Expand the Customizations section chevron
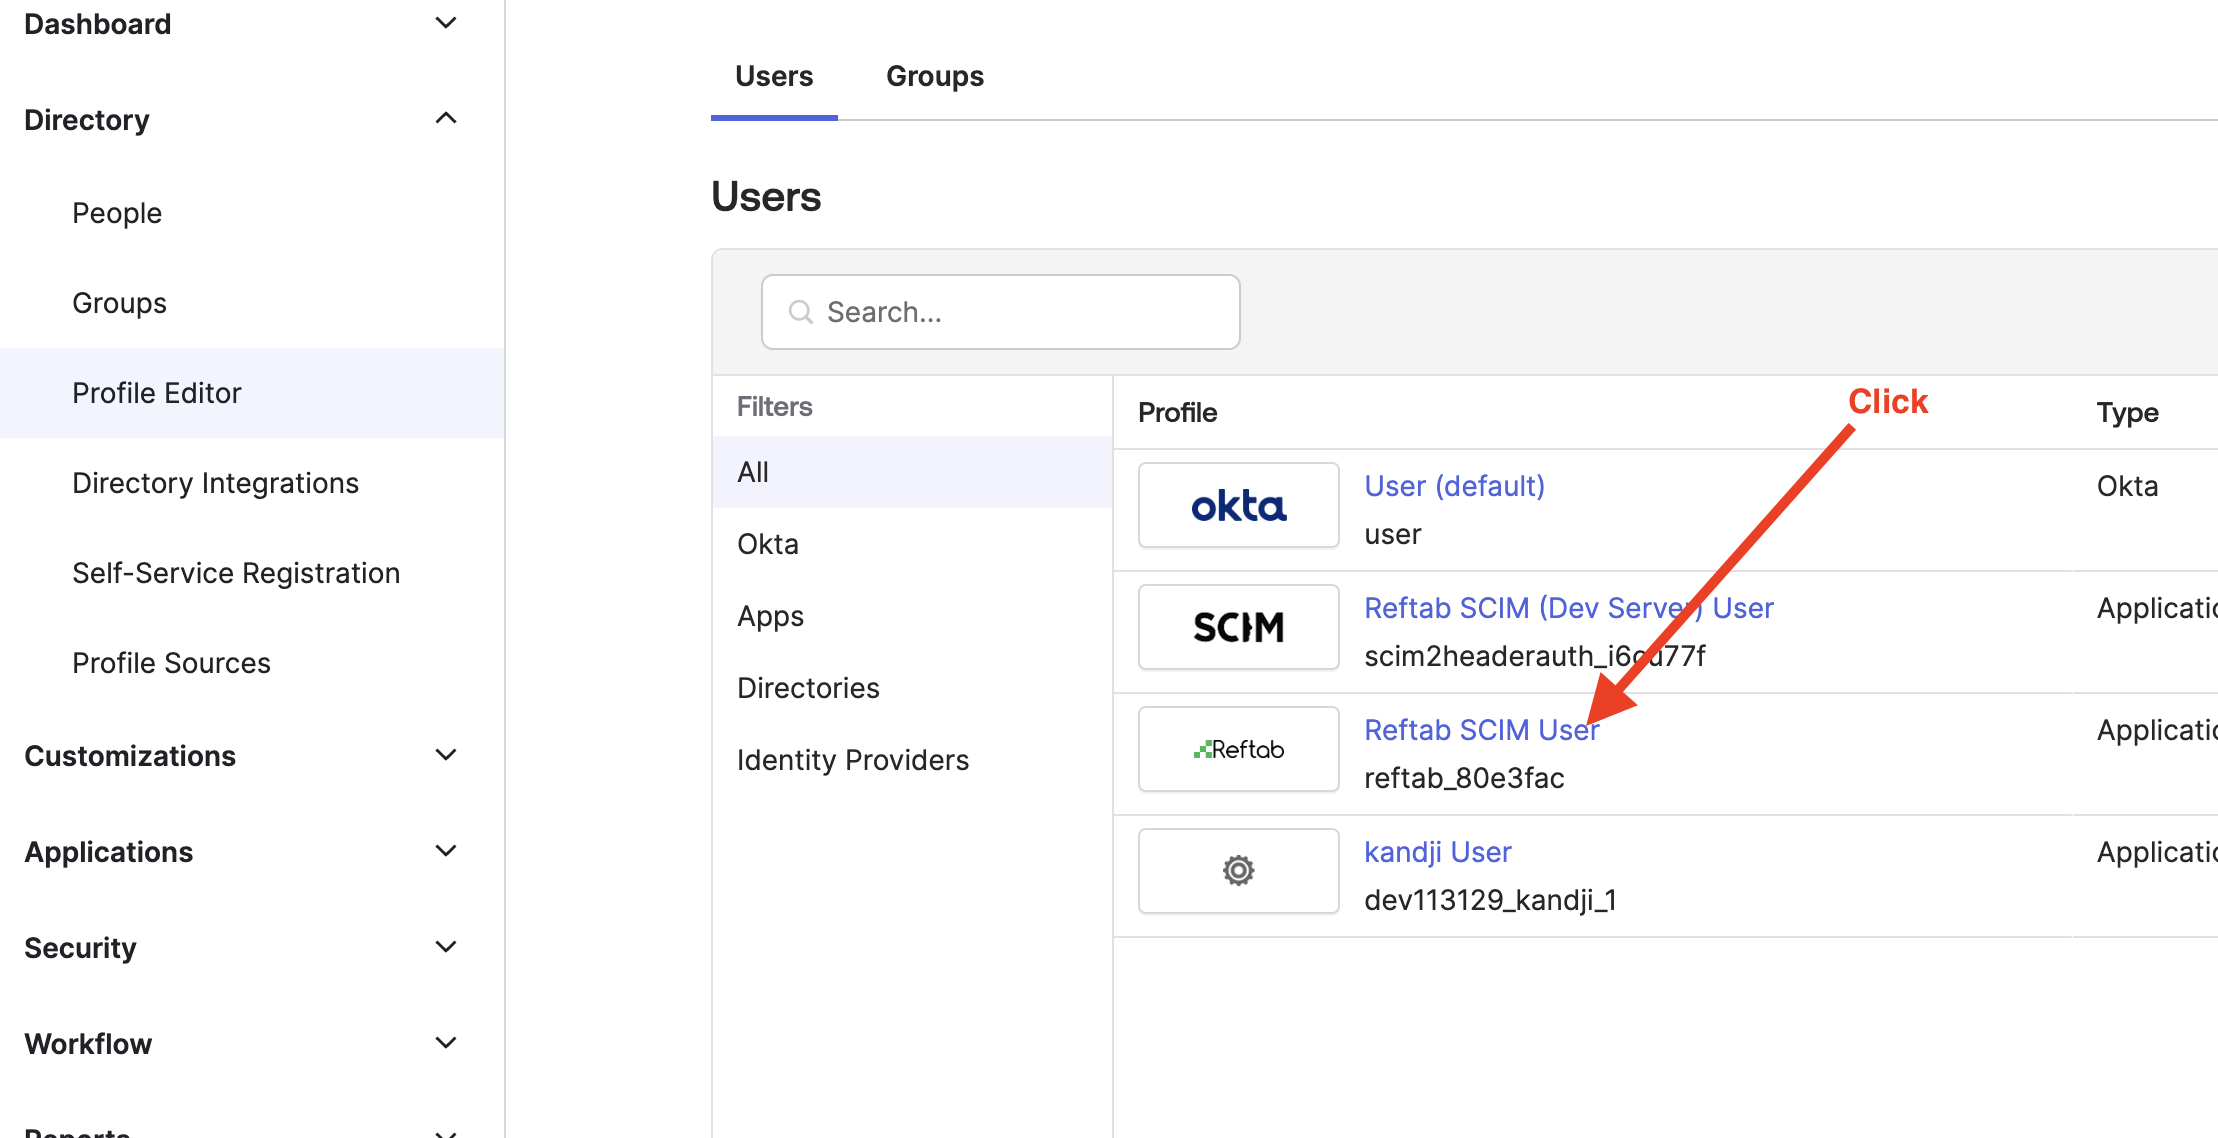The width and height of the screenshot is (2218, 1138). click(446, 755)
